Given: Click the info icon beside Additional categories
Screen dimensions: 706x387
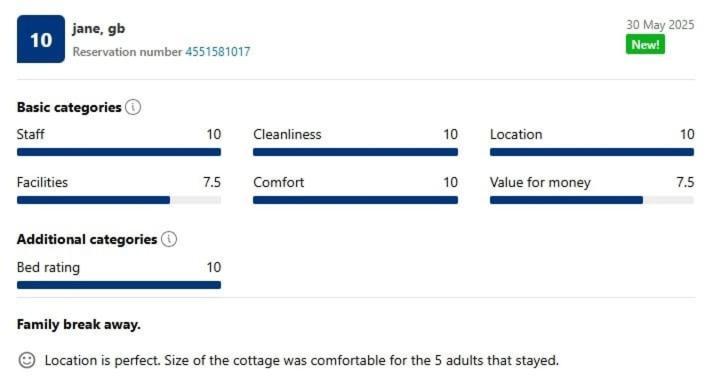Looking at the screenshot, I should tap(169, 239).
